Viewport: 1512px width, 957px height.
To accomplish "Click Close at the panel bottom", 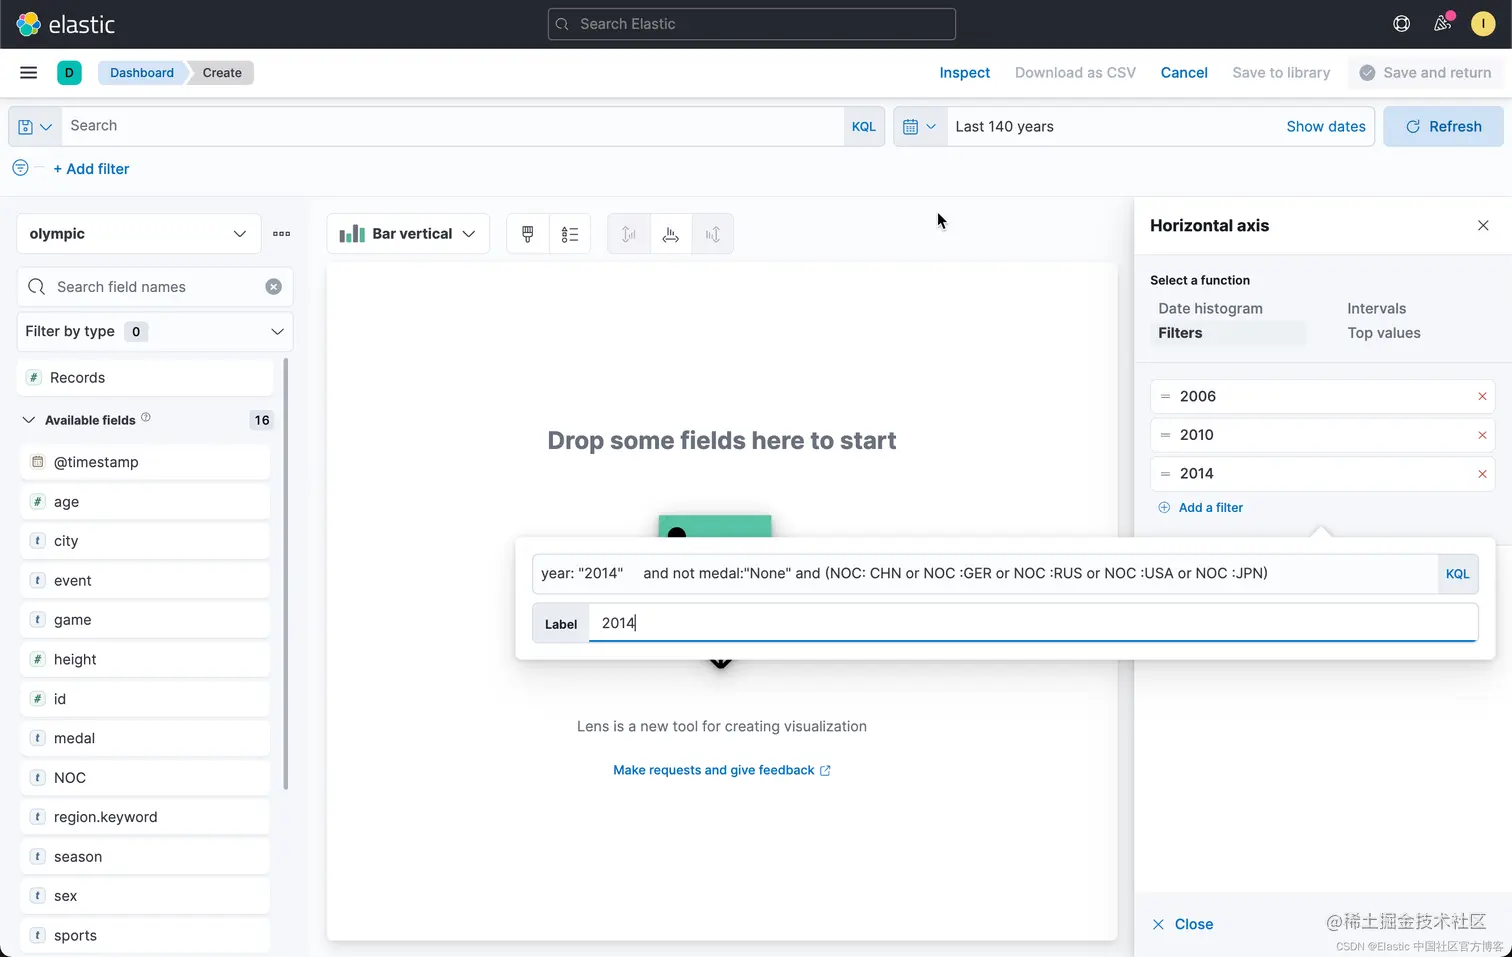I will pos(1183,924).
